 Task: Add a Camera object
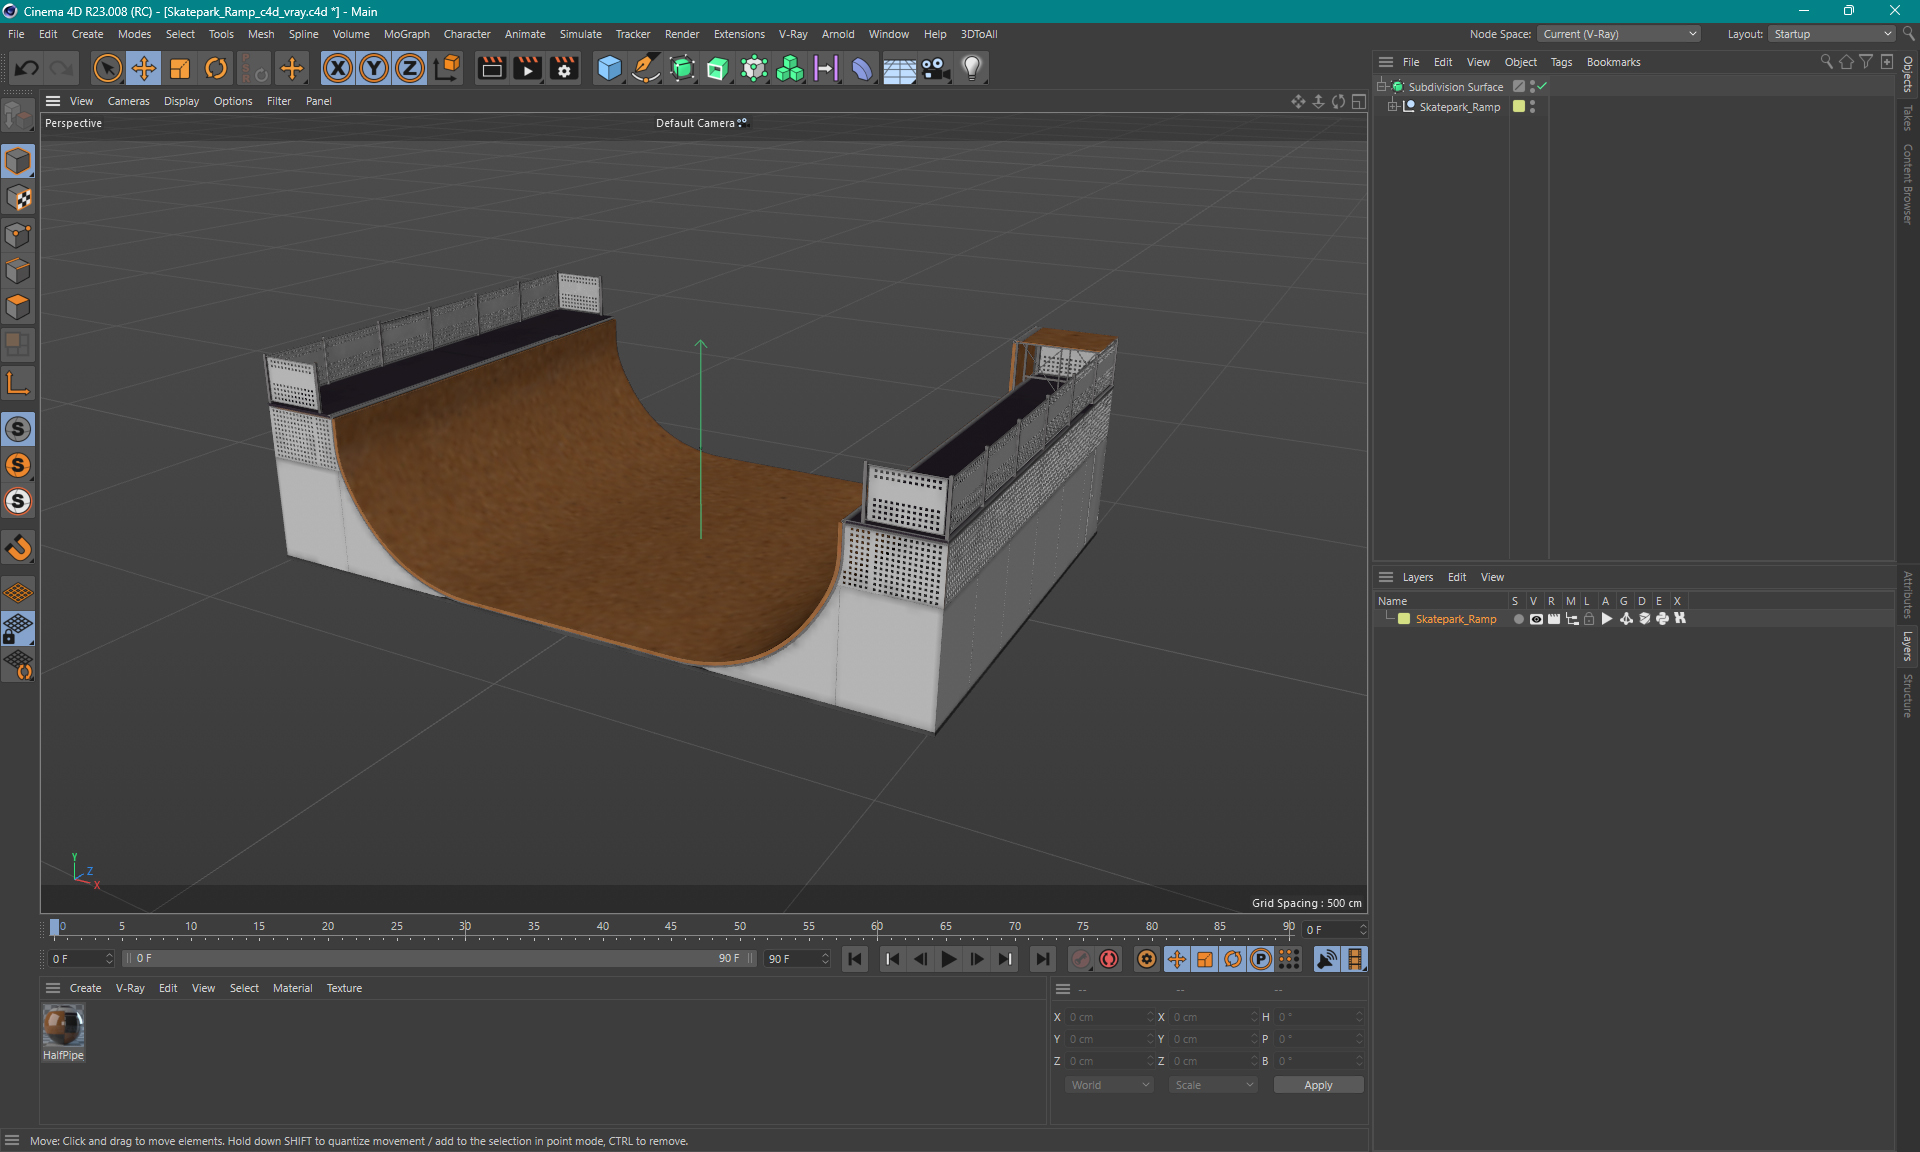(x=935, y=68)
